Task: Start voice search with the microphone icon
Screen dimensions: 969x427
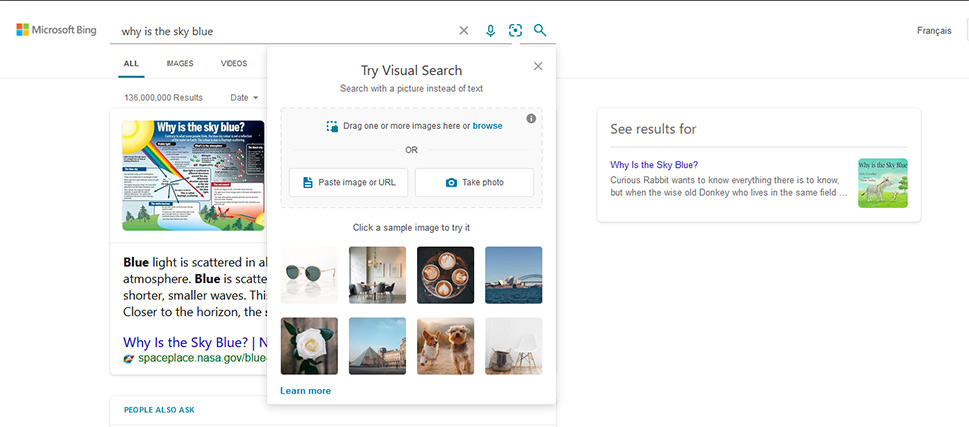Action: [x=490, y=30]
